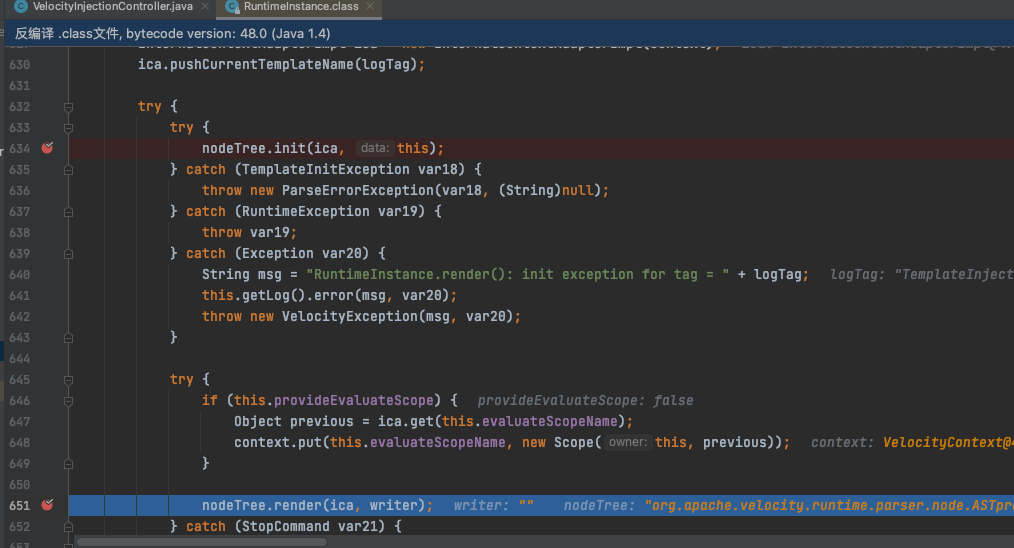Click the pushCurrentTemplateName method call
Viewport: 1014px width, 548px height.
click(261, 65)
